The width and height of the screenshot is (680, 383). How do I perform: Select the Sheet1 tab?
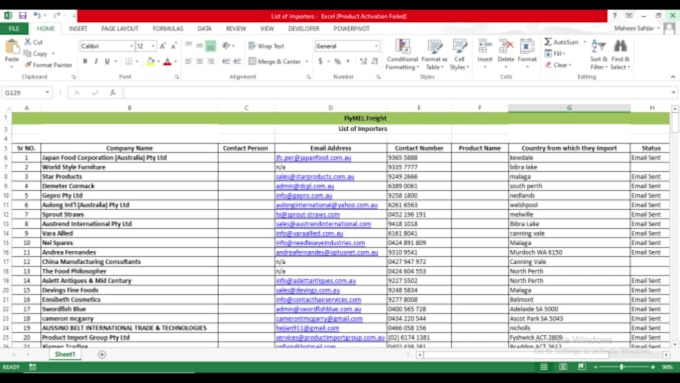pos(65,354)
